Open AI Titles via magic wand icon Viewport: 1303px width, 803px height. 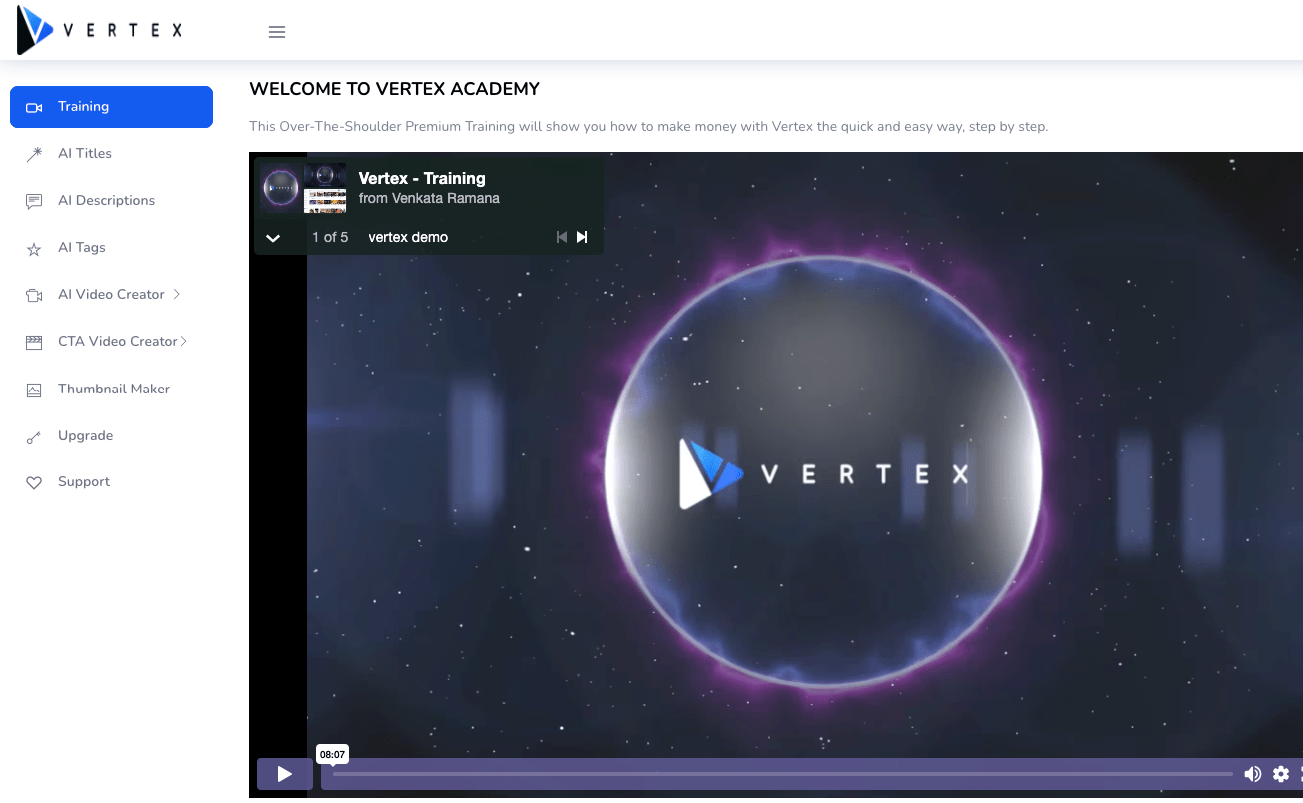click(x=35, y=153)
